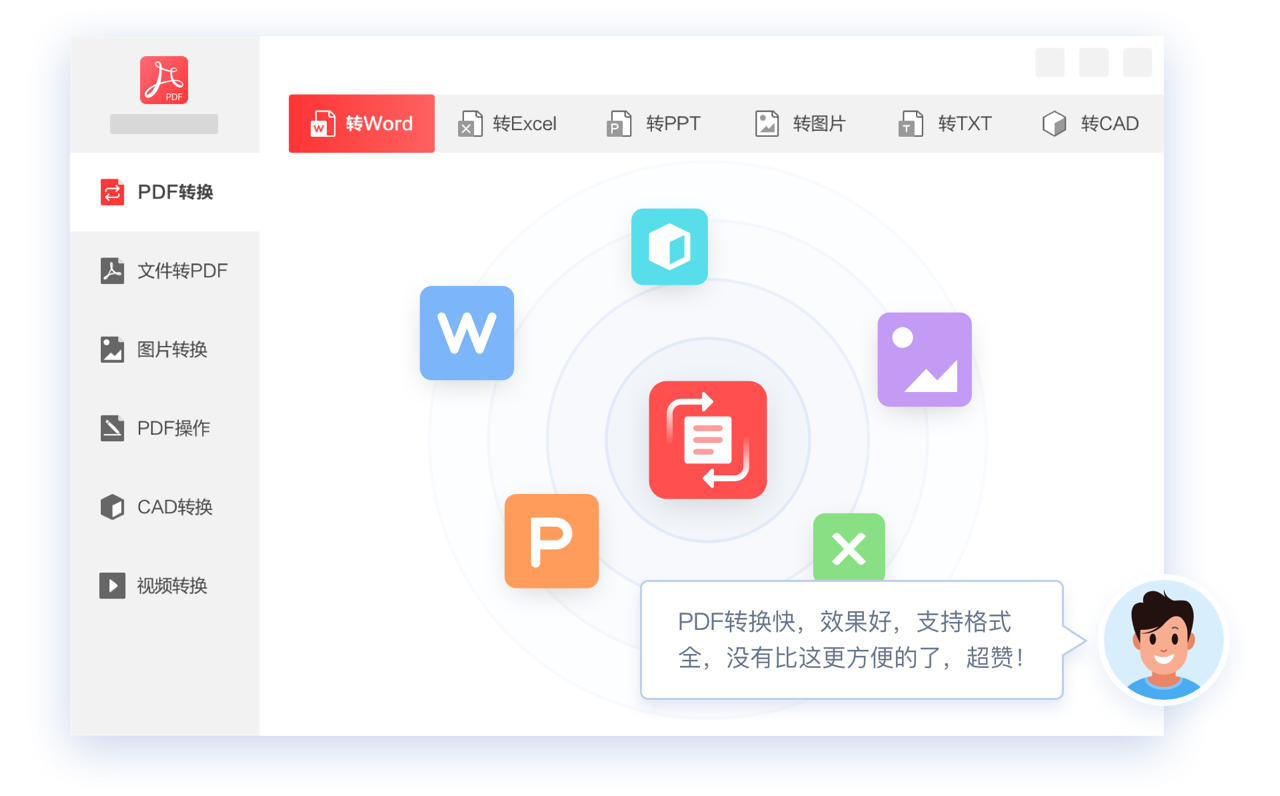Viewport: 1280px width, 796px height.
Task: Click the red PDF app logo
Action: pos(164,80)
